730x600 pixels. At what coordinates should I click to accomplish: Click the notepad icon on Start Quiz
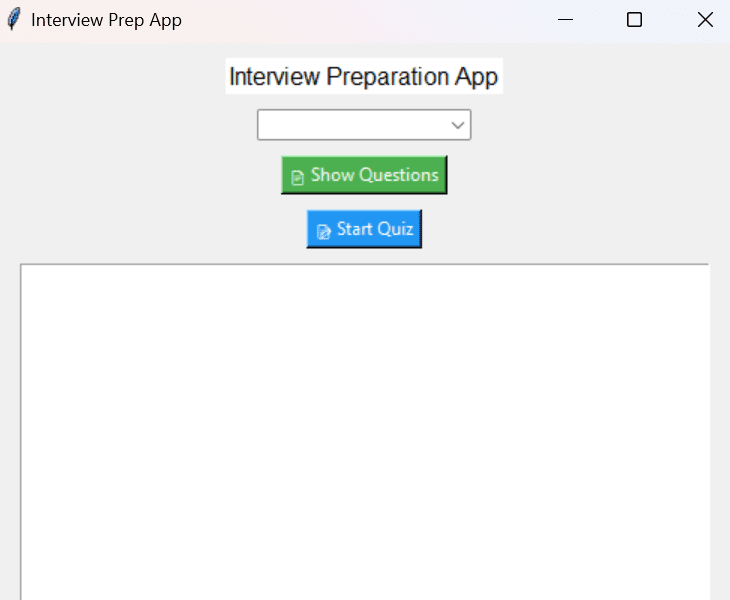coord(324,231)
